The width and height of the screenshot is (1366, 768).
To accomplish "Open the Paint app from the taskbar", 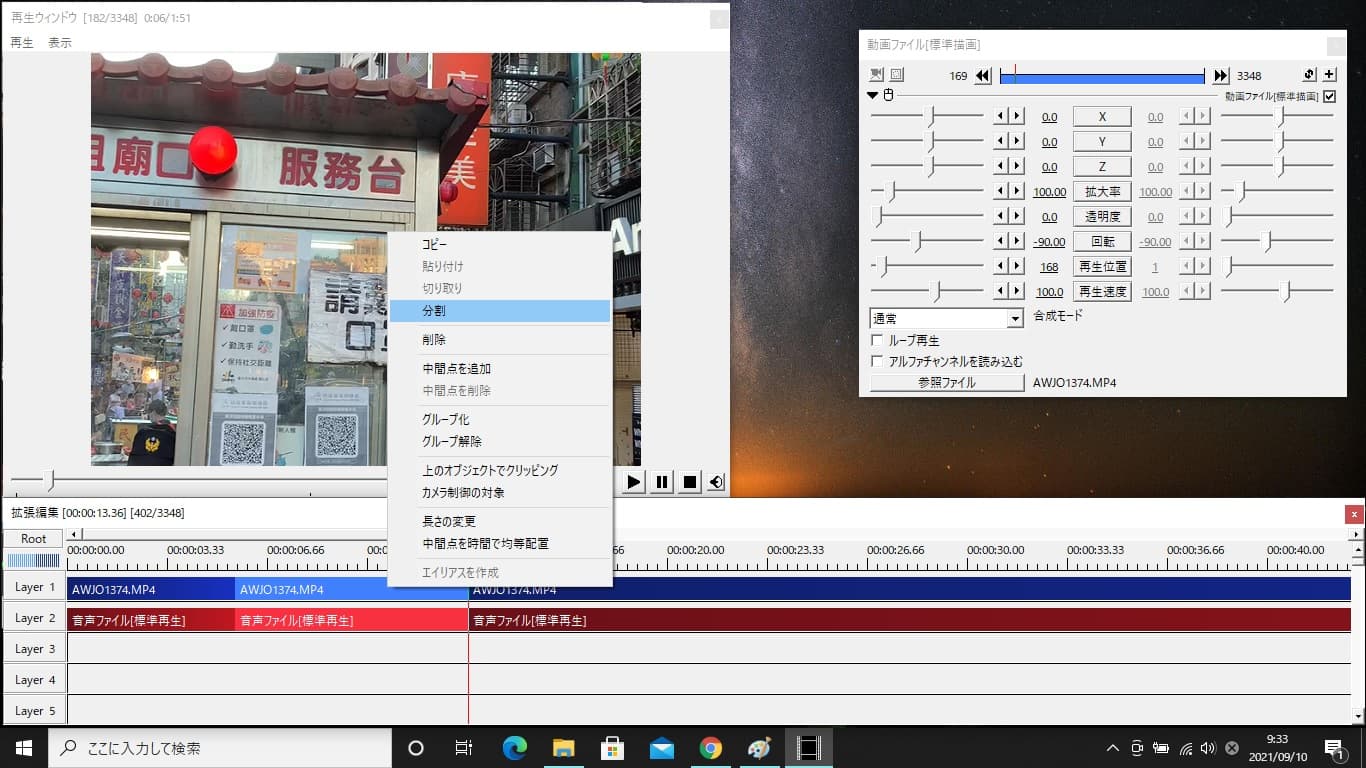I will click(x=759, y=748).
